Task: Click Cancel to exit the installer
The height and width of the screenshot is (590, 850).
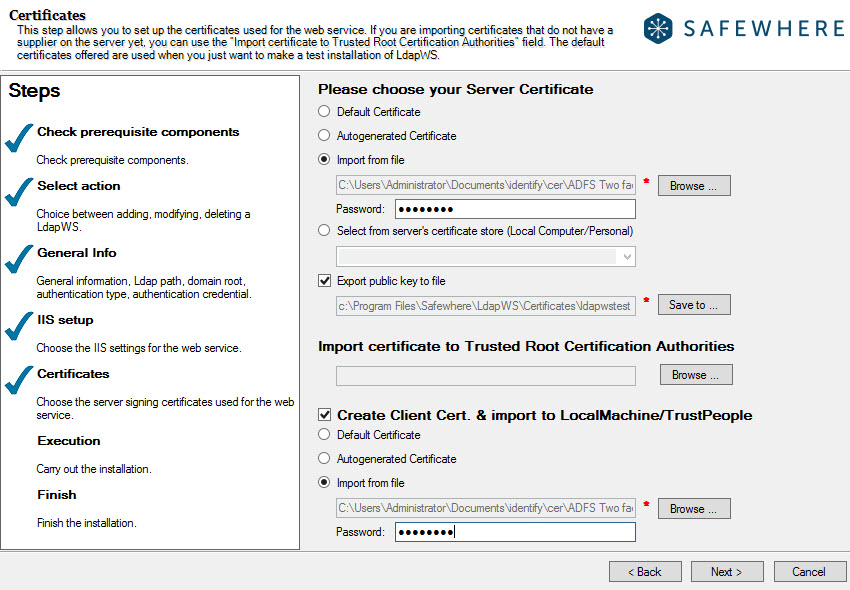Action: click(810, 571)
